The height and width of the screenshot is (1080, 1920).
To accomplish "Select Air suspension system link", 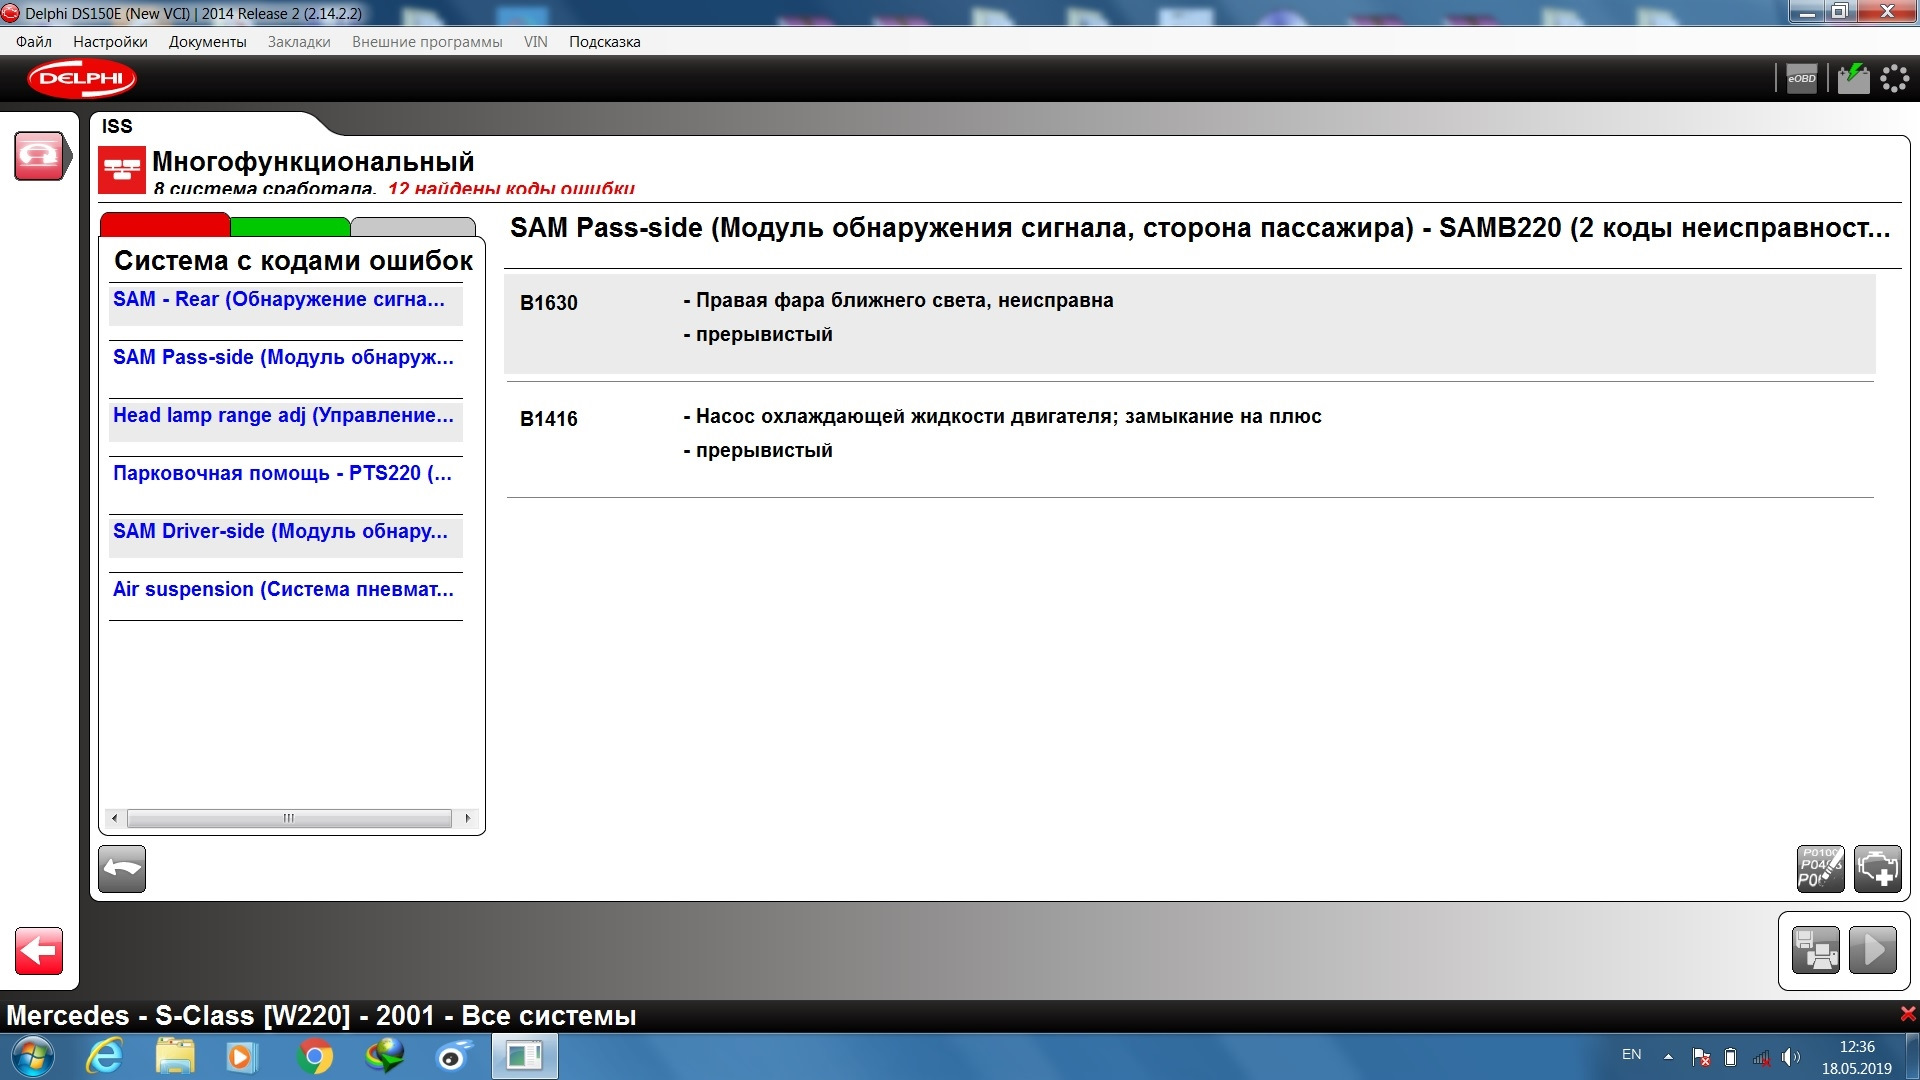I will (283, 590).
